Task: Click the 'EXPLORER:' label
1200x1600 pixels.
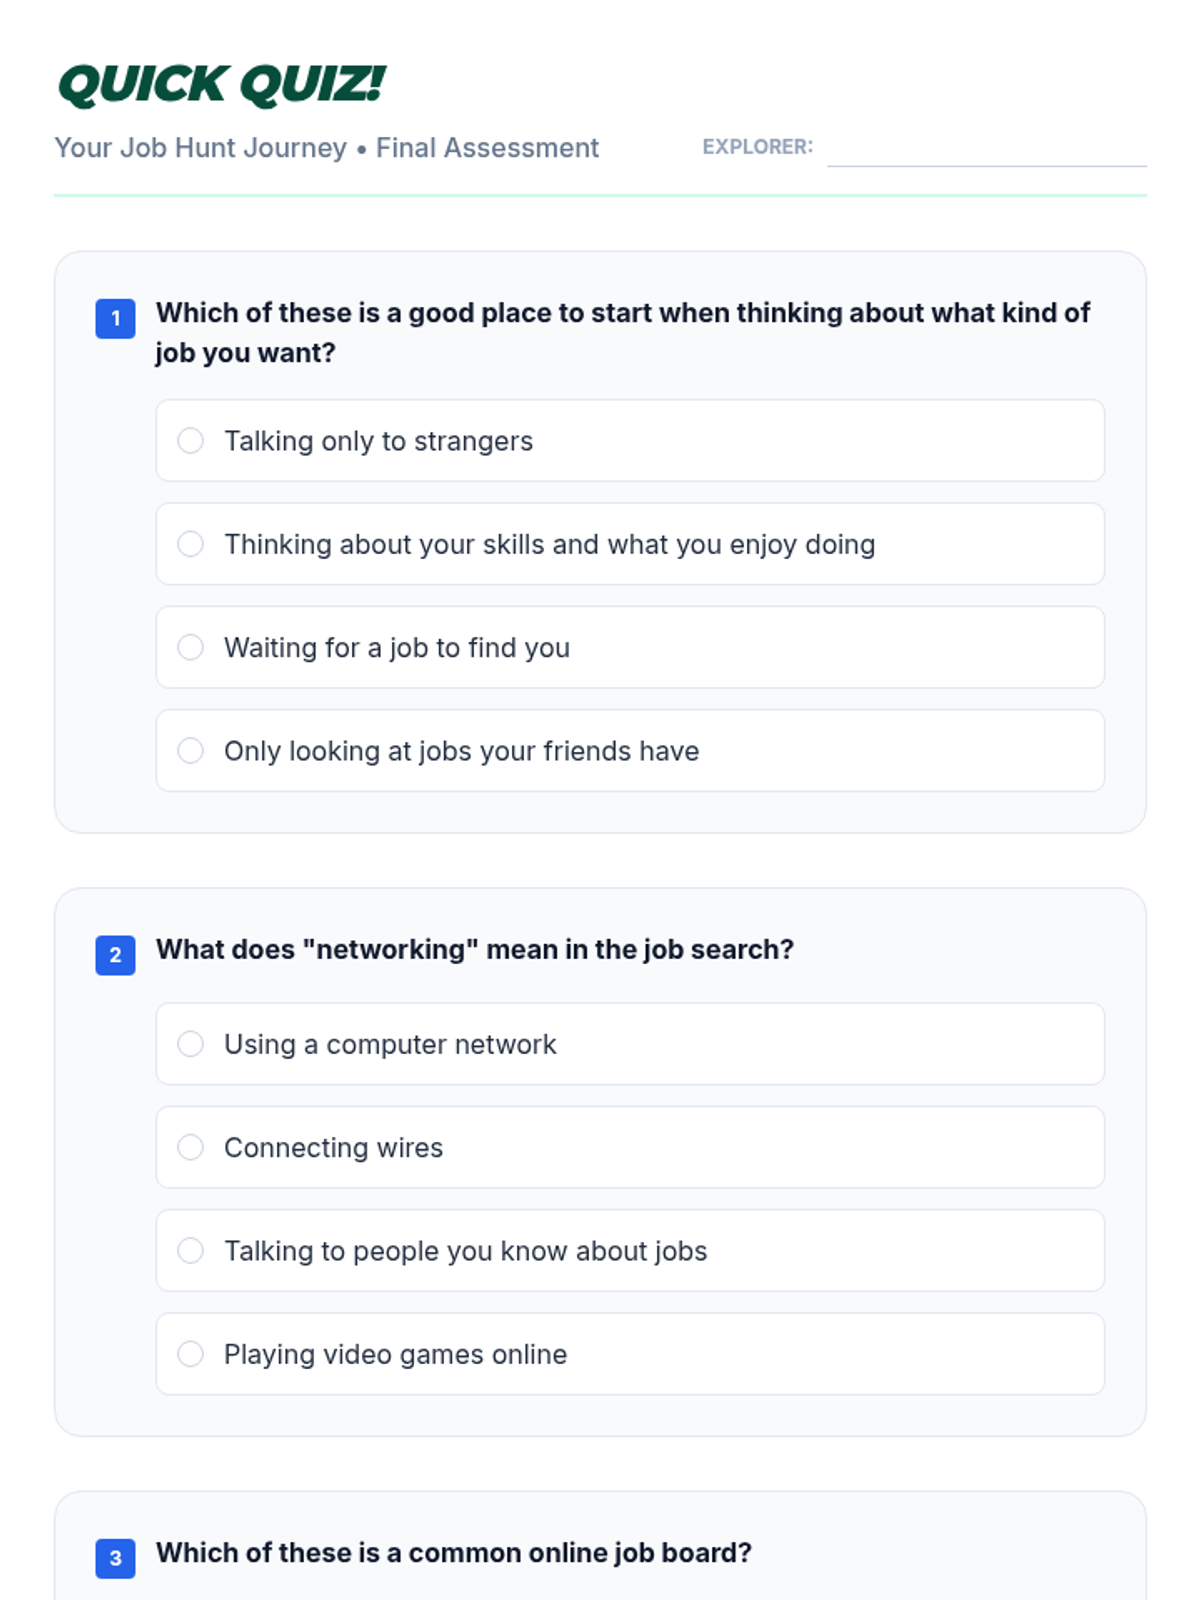Action: 757,147
